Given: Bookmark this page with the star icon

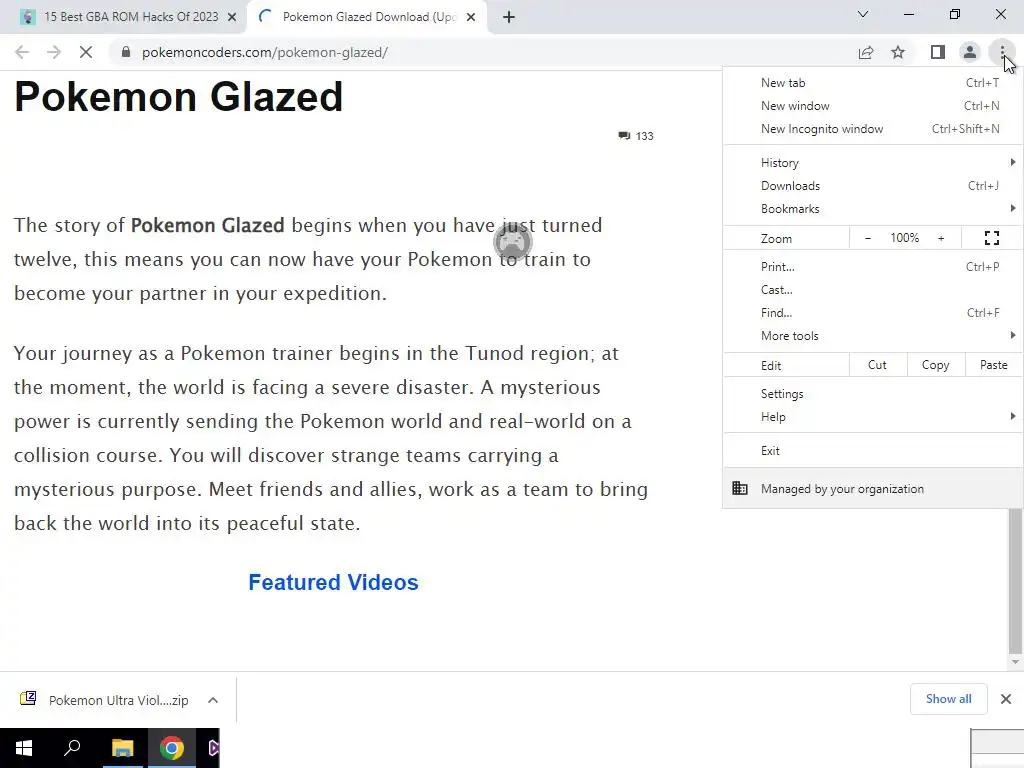Looking at the screenshot, I should coord(898,52).
